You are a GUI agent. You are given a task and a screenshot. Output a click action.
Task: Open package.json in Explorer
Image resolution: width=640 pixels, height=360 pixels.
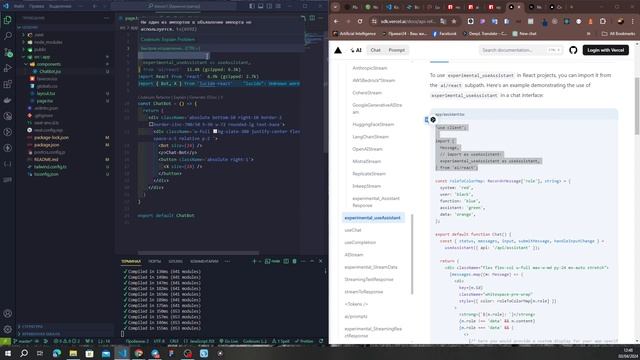coord(46,145)
